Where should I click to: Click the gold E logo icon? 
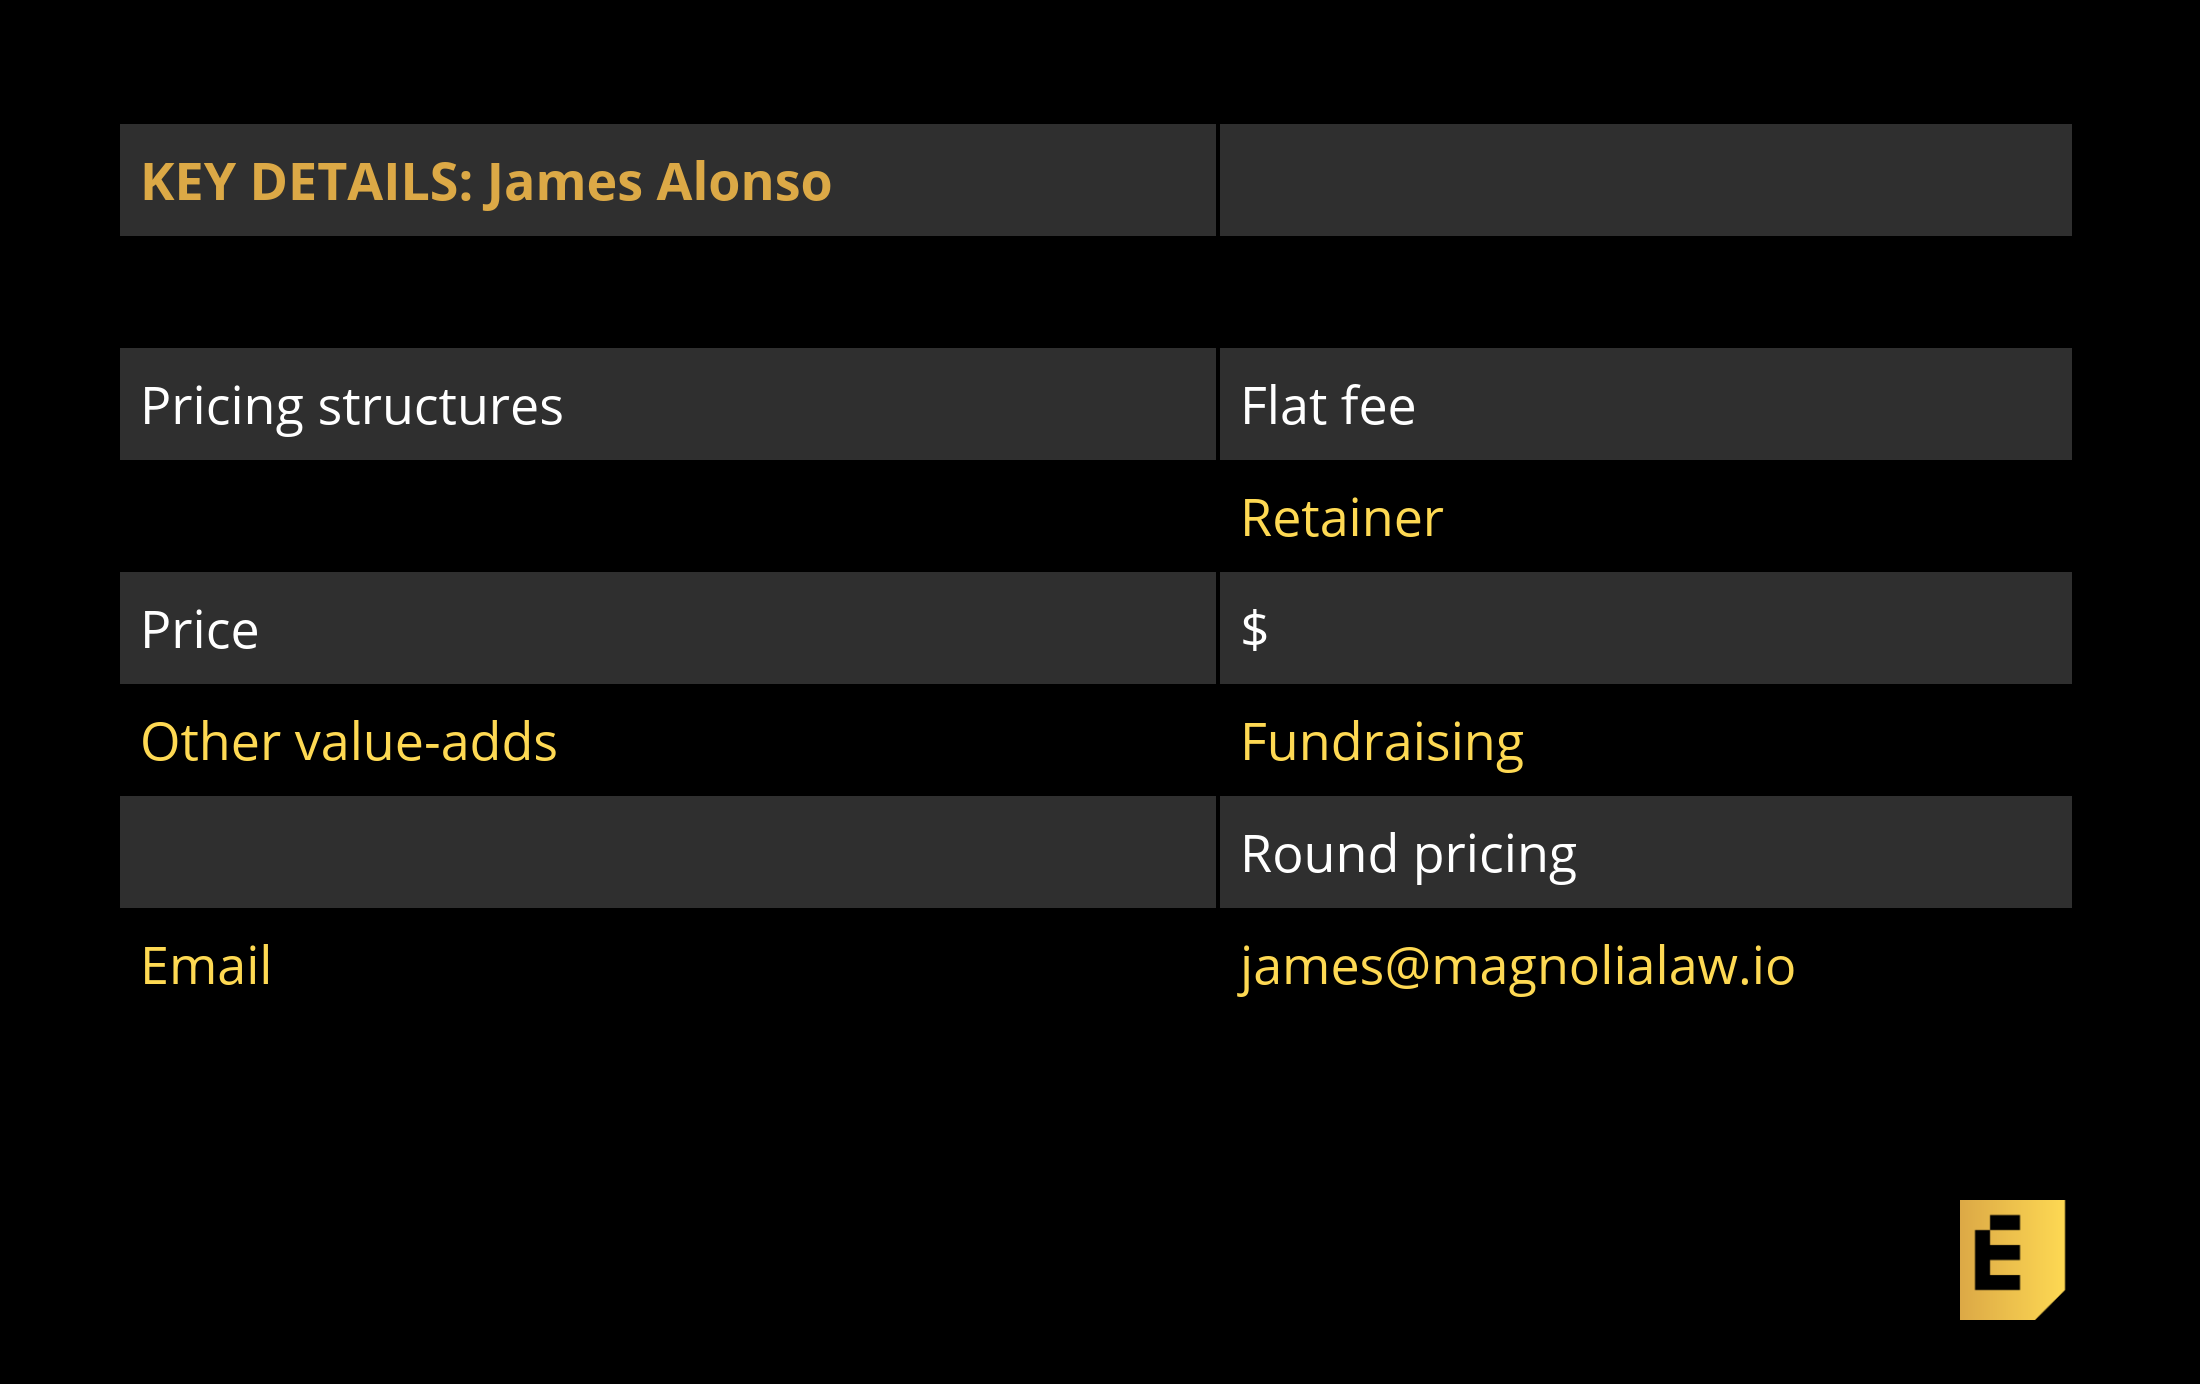(2011, 1259)
